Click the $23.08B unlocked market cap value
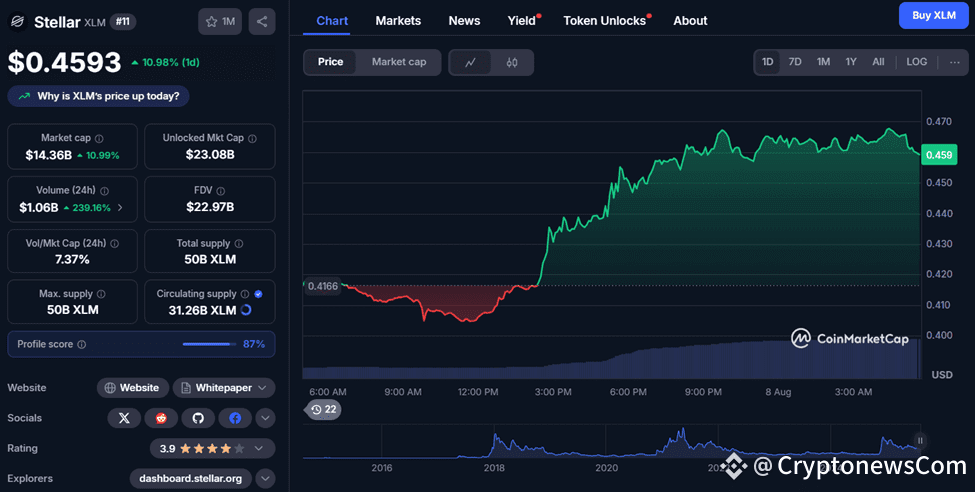Screen dimensions: 975x492 tap(210, 155)
